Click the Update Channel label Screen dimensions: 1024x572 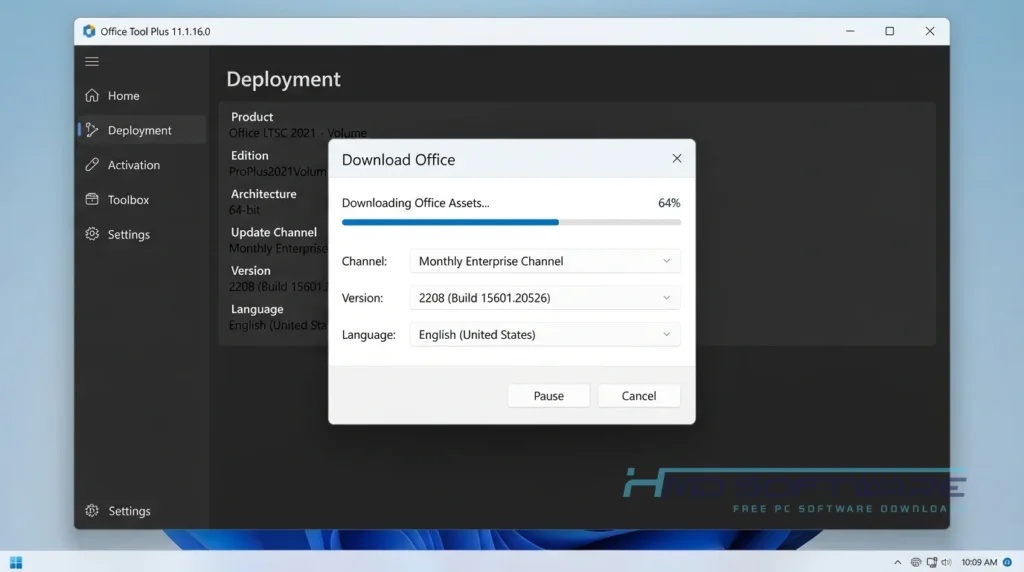coord(274,232)
